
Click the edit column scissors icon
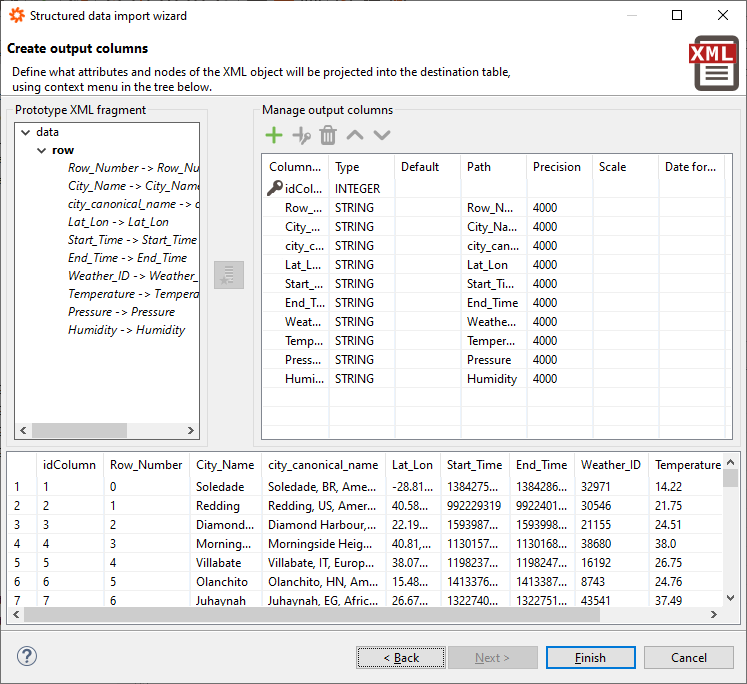[301, 136]
